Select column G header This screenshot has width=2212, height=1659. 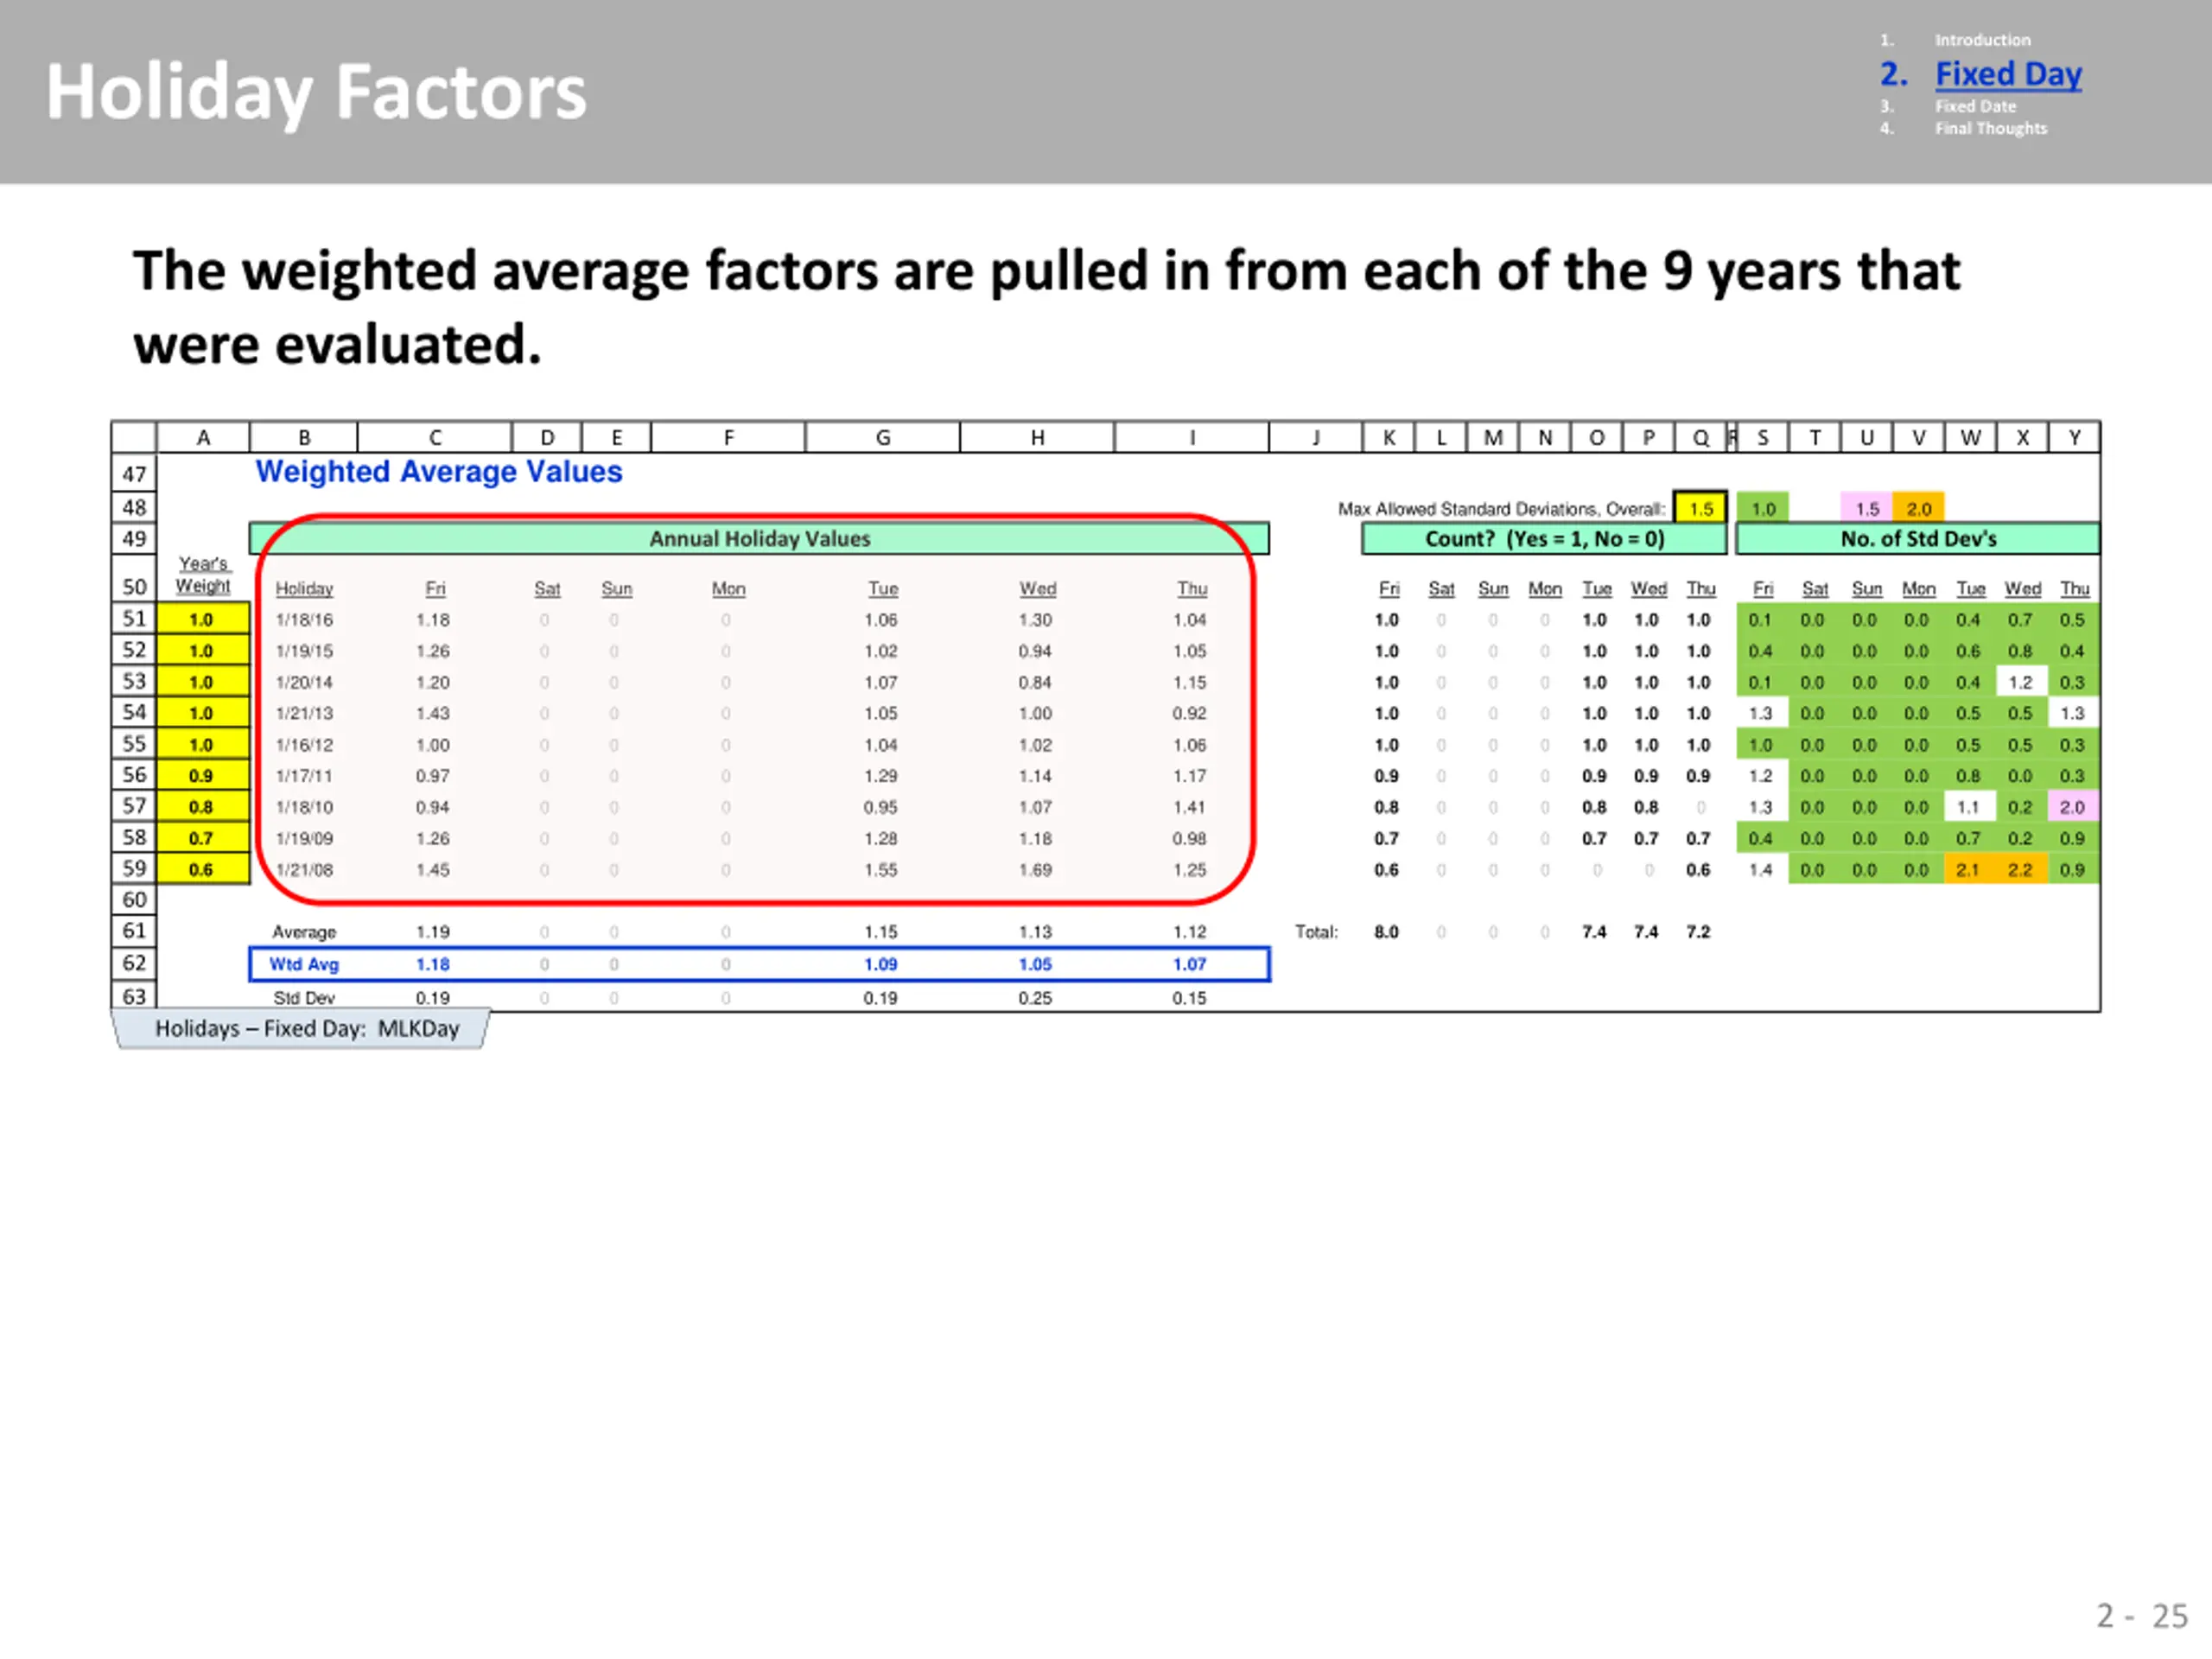[883, 437]
